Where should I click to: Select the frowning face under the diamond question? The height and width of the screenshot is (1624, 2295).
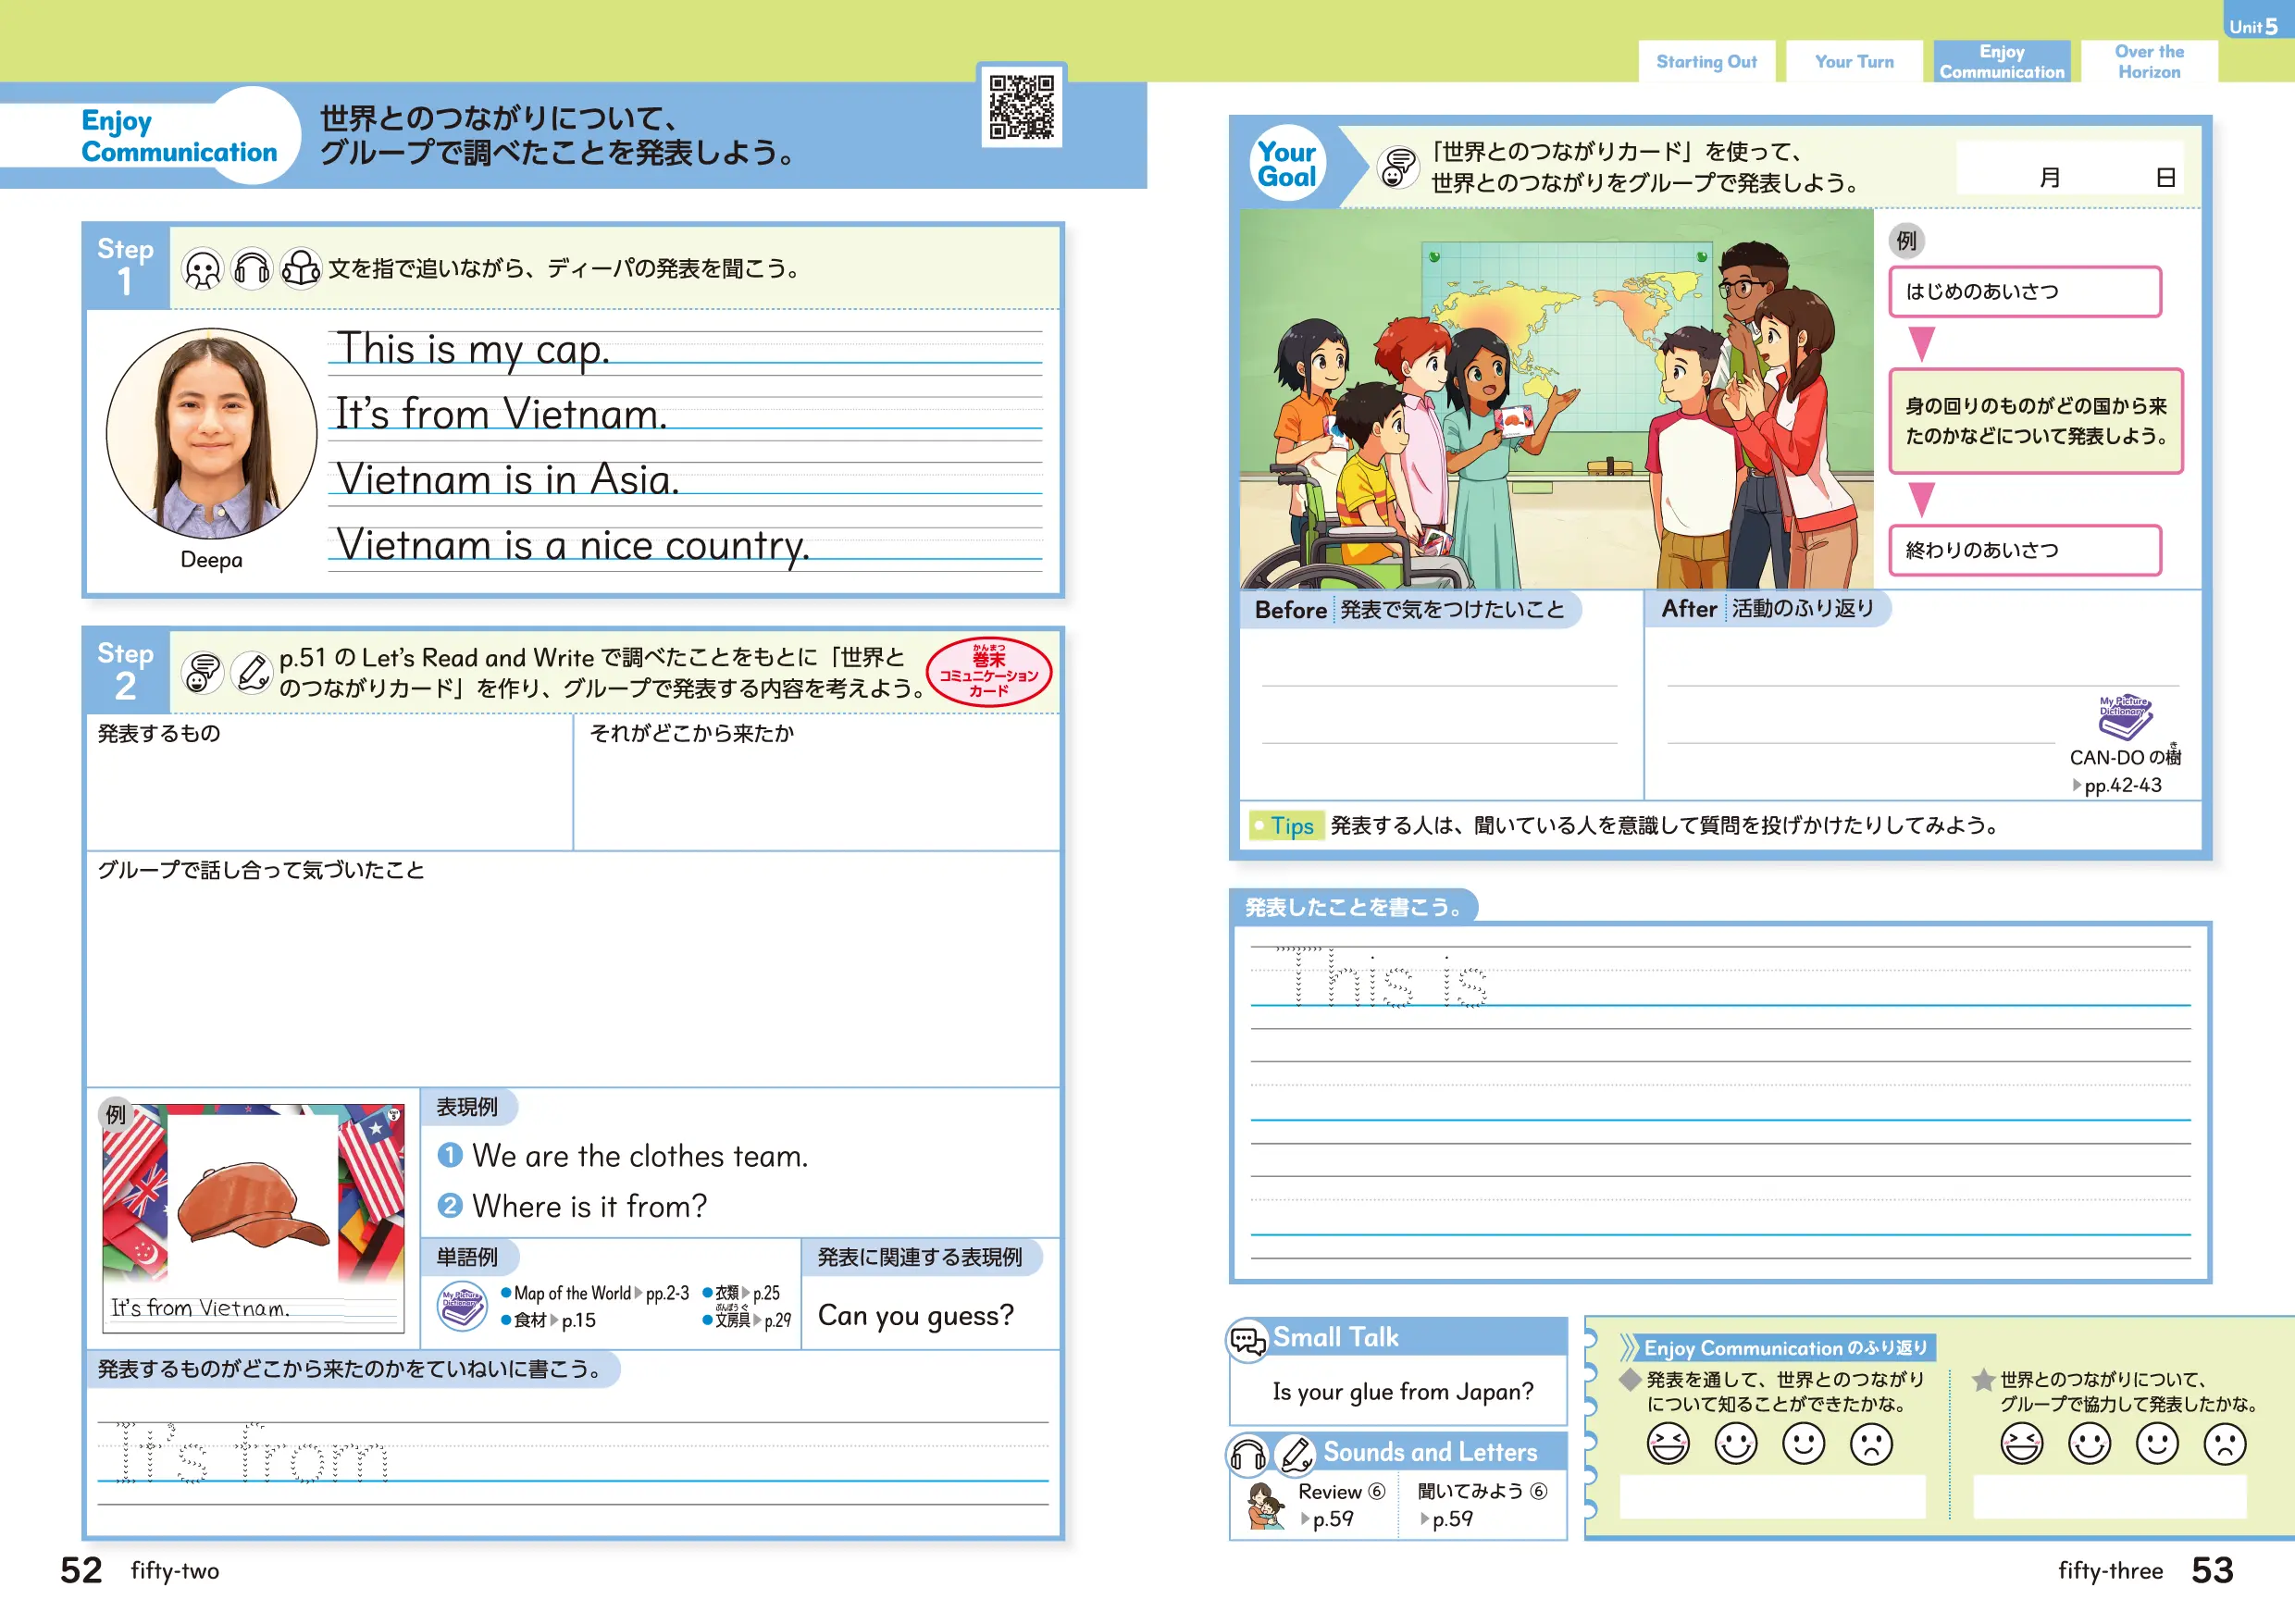[x=1870, y=1444]
